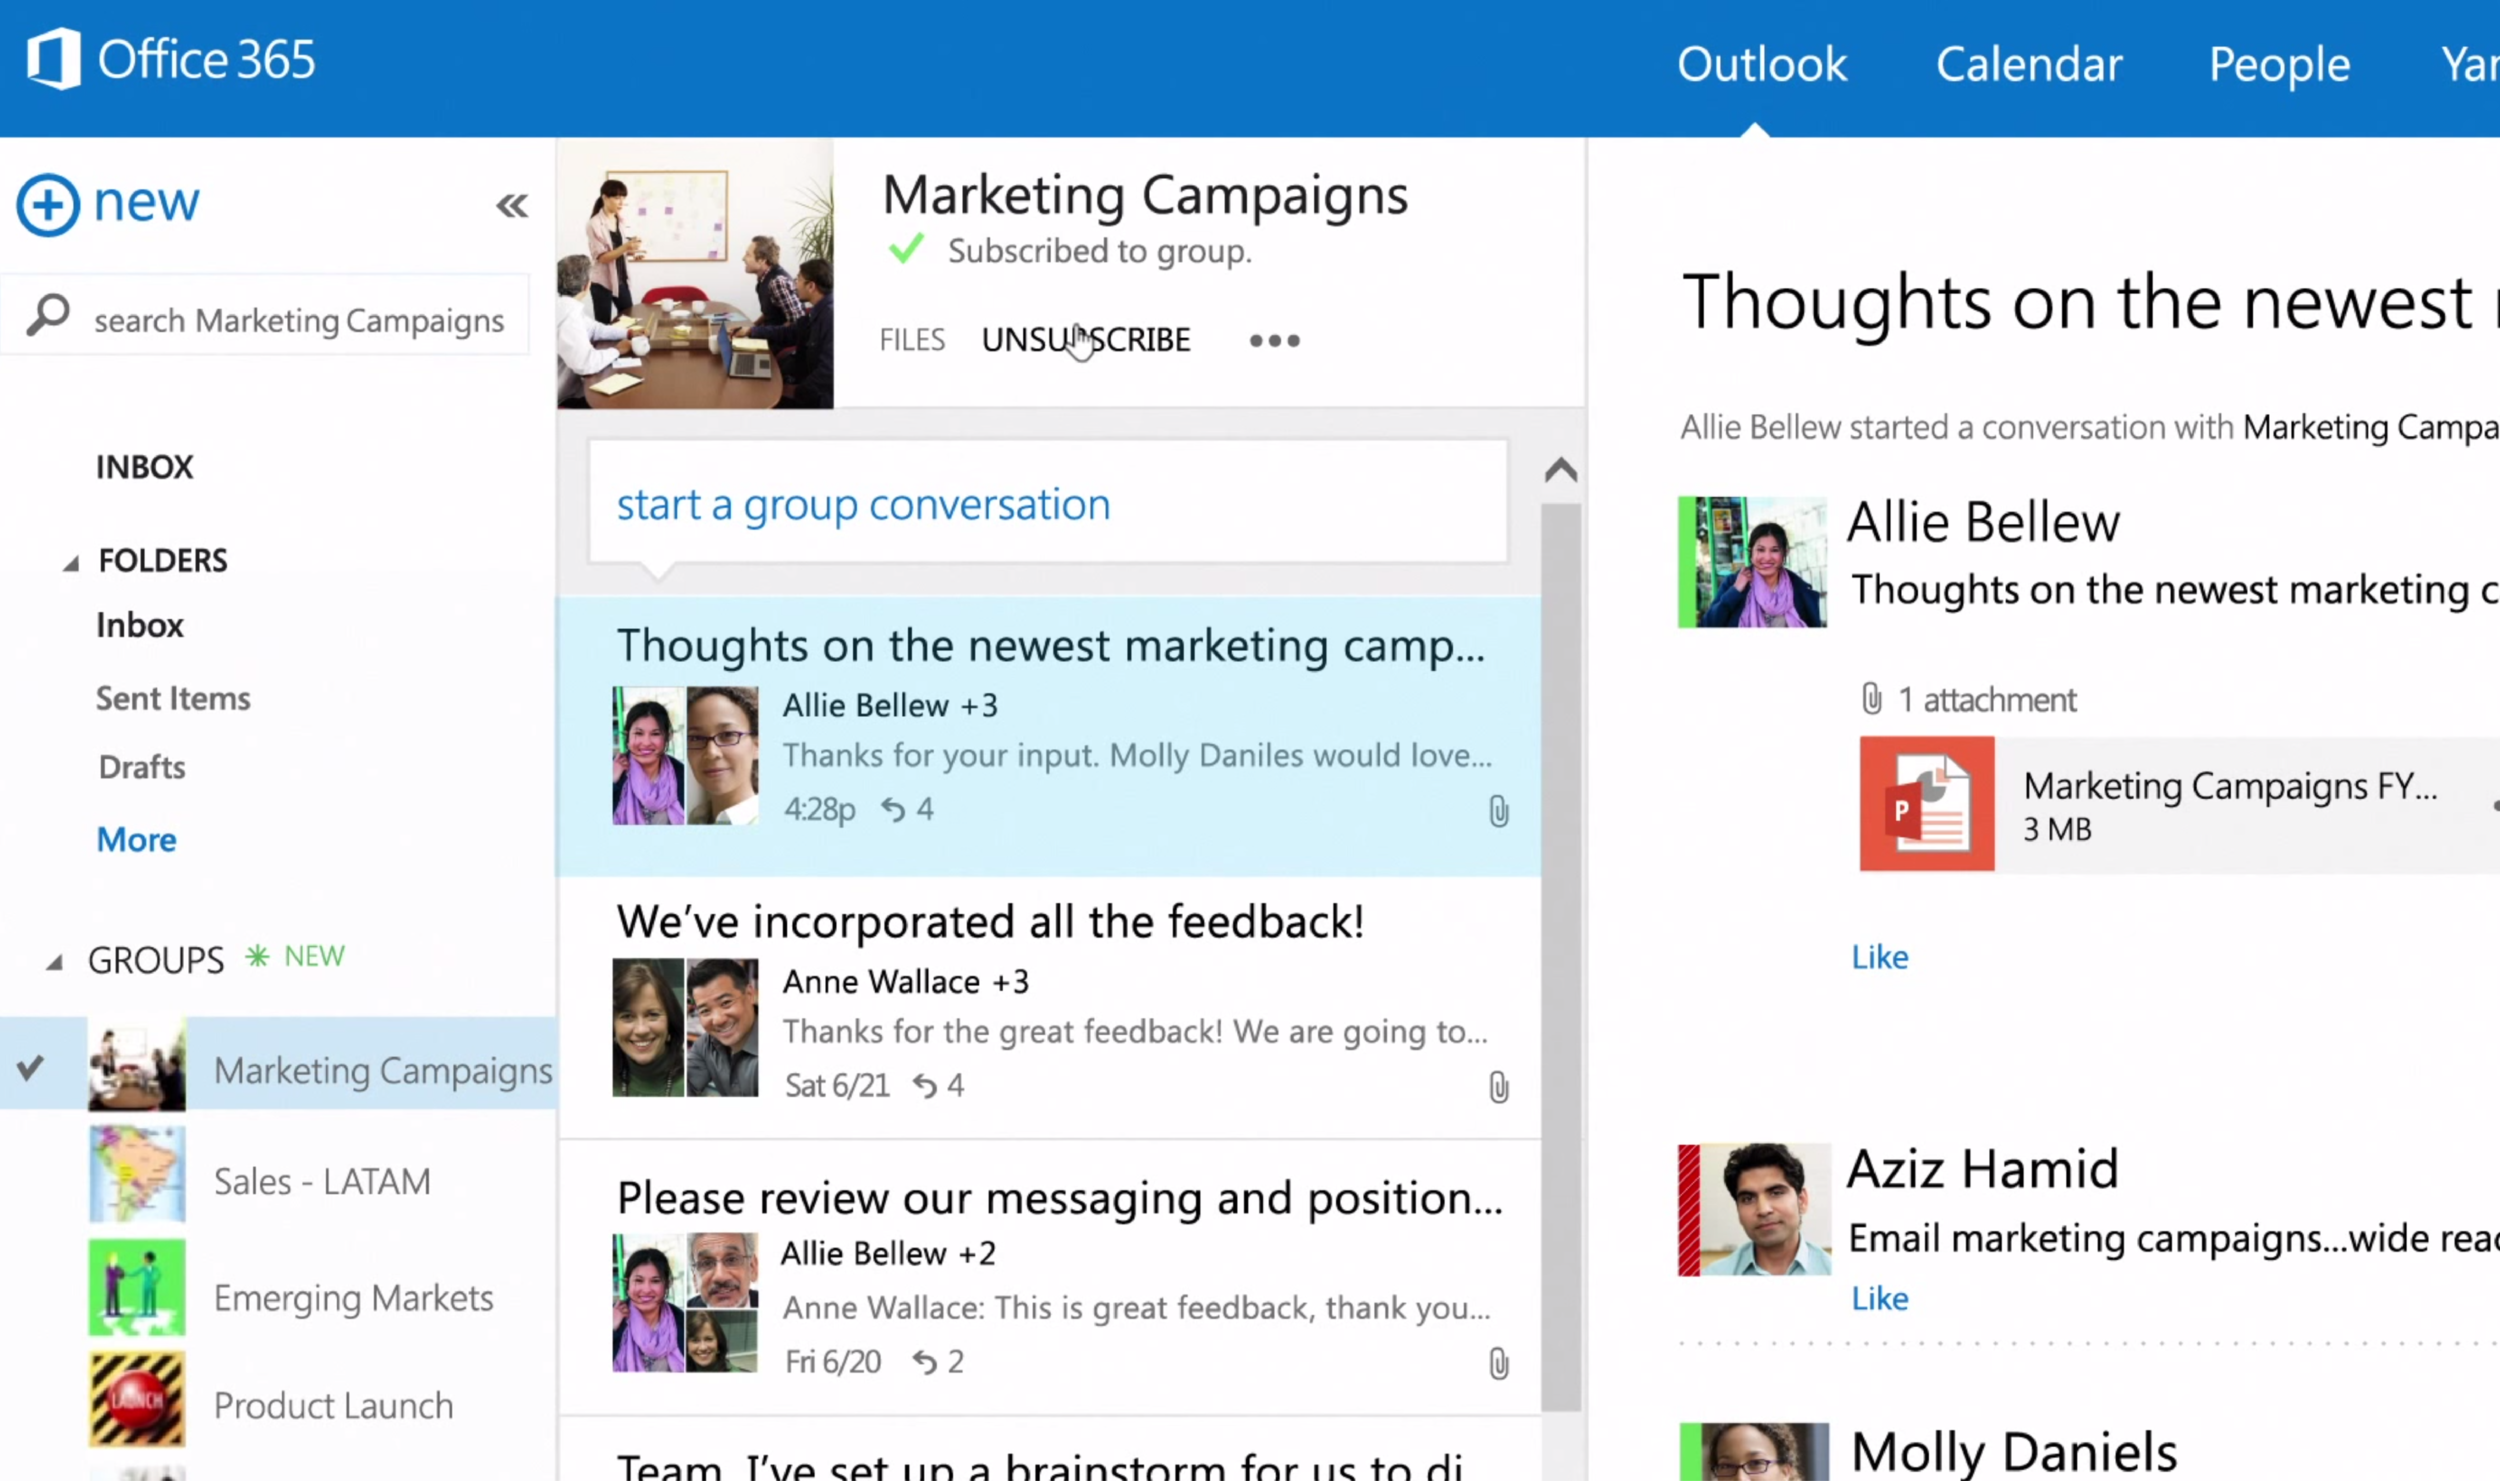Image resolution: width=2500 pixels, height=1481 pixels.
Task: Click the Marketing Campaigns group header photo
Action: (x=695, y=274)
